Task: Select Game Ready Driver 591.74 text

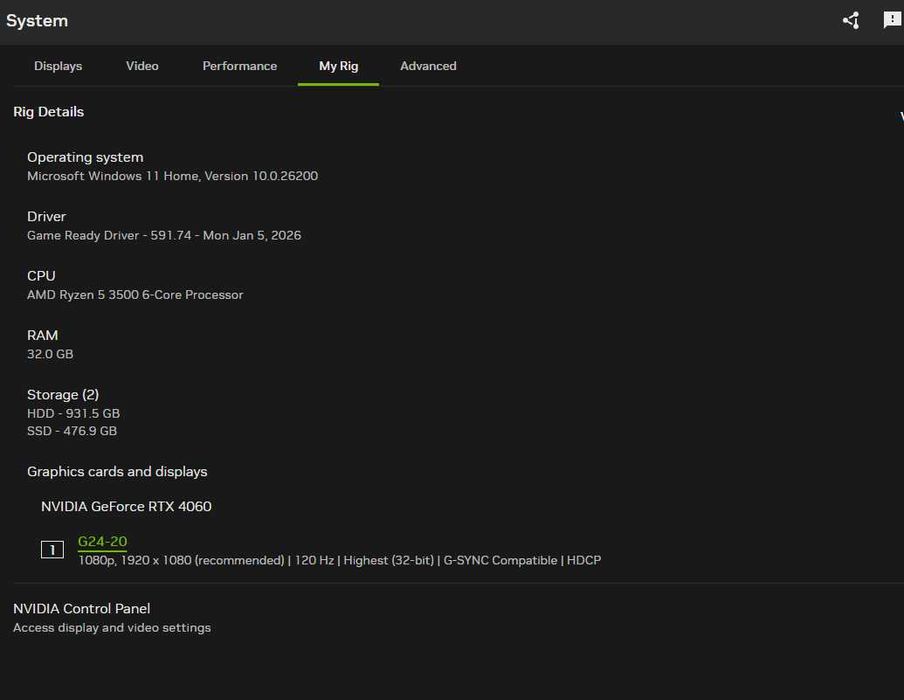Action: click(164, 235)
